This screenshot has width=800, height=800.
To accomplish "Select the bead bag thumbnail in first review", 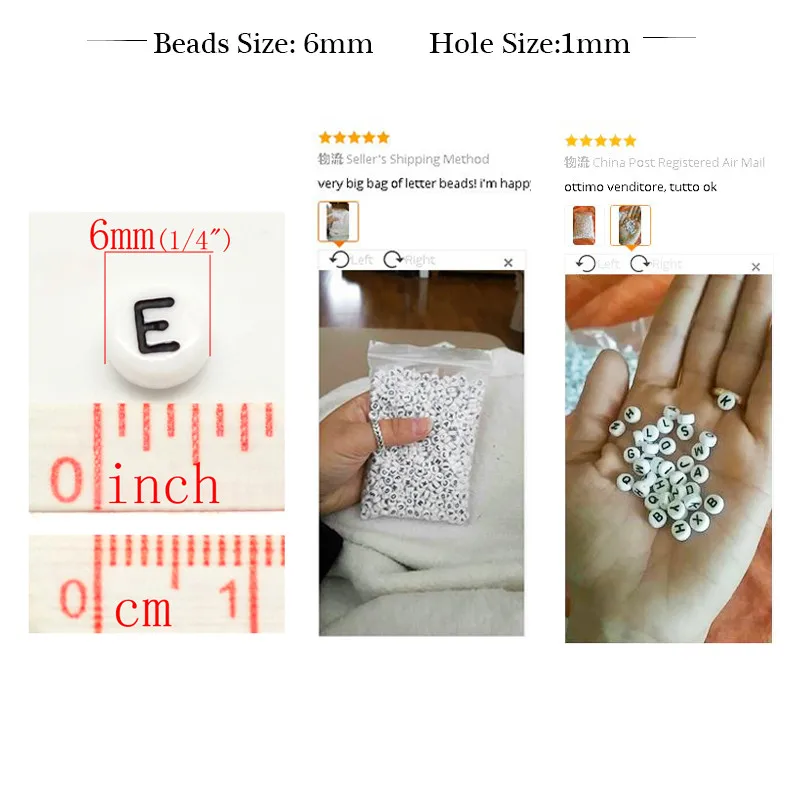I will pyautogui.click(x=338, y=221).
